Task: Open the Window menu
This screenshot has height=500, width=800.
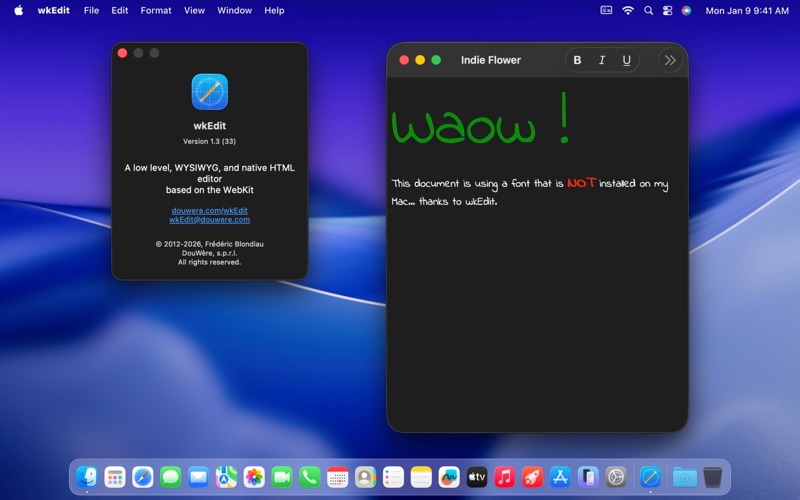Action: pos(235,10)
